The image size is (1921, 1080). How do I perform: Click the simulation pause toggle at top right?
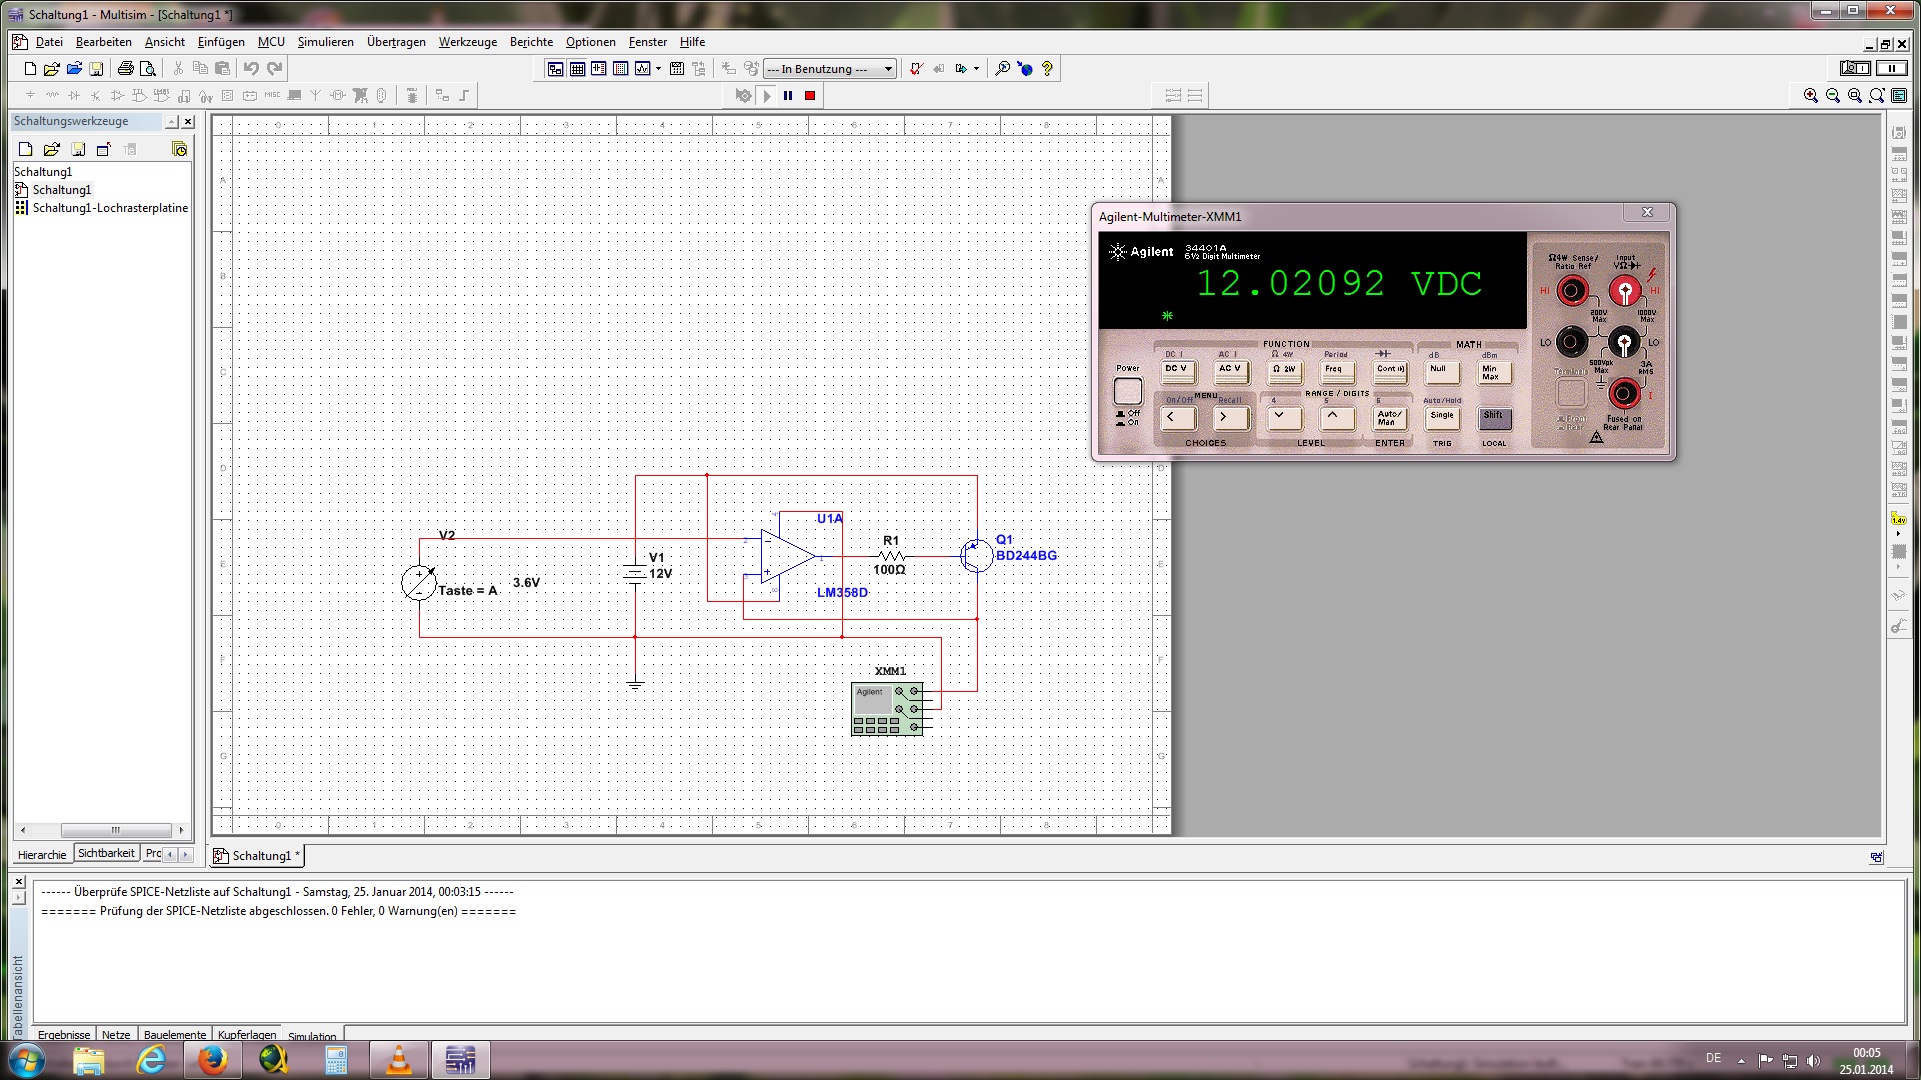click(x=1891, y=68)
